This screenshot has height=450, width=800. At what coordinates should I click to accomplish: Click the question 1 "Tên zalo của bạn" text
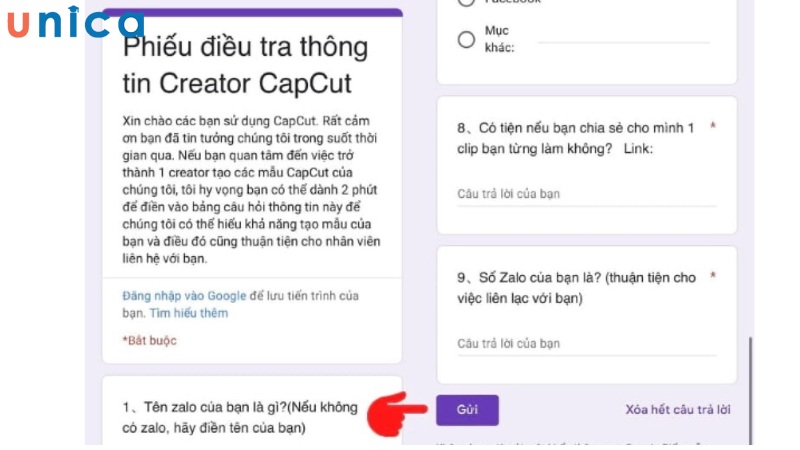tap(240, 417)
